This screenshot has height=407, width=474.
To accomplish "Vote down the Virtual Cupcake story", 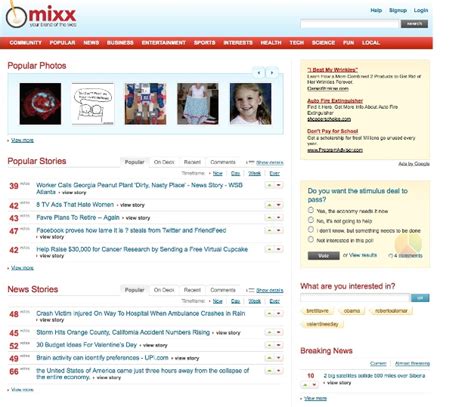I will (279, 249).
